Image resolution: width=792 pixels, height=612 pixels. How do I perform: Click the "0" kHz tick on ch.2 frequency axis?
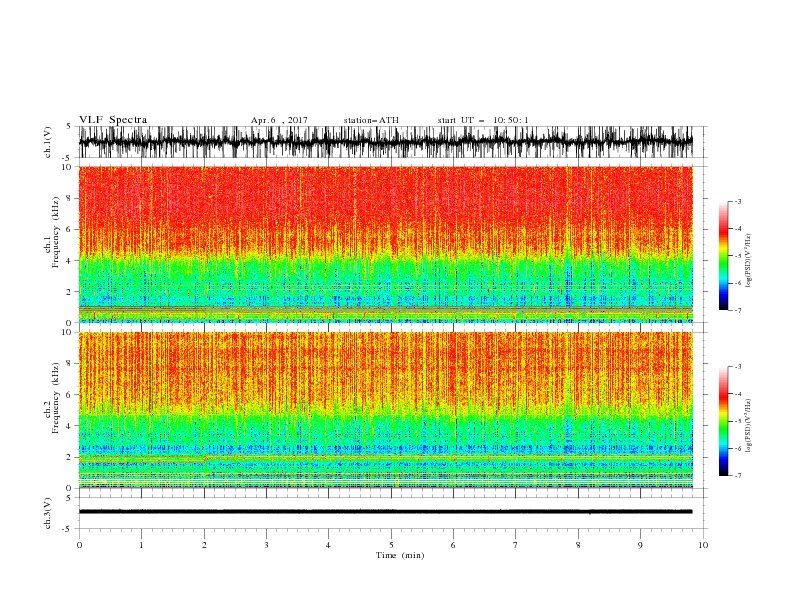tap(71, 488)
